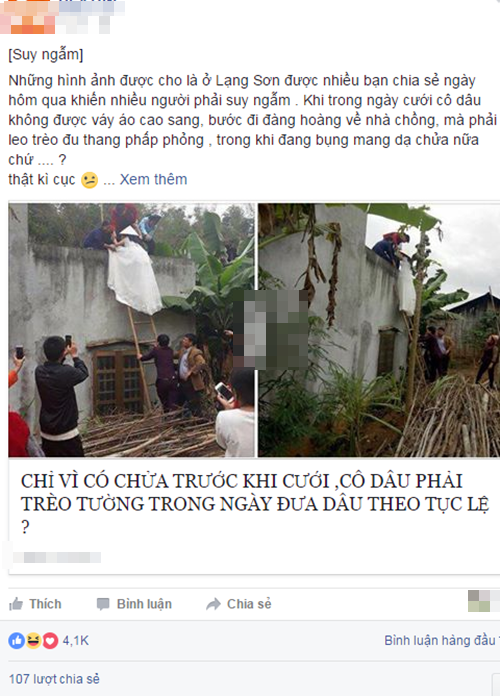The image size is (500, 696).
Task: Open the 107 lượt chia sẻ link
Action: click(54, 679)
